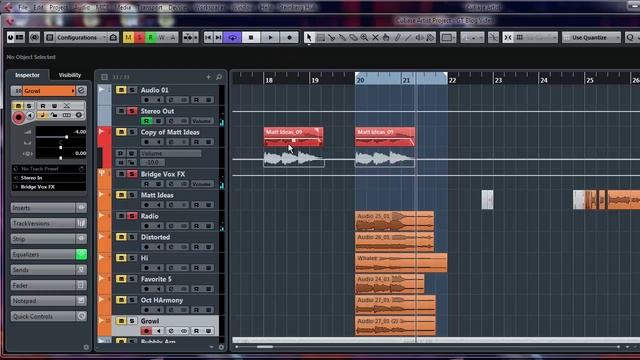The width and height of the screenshot is (640, 360).
Task: Expand the Inserts section
Action: (49, 208)
